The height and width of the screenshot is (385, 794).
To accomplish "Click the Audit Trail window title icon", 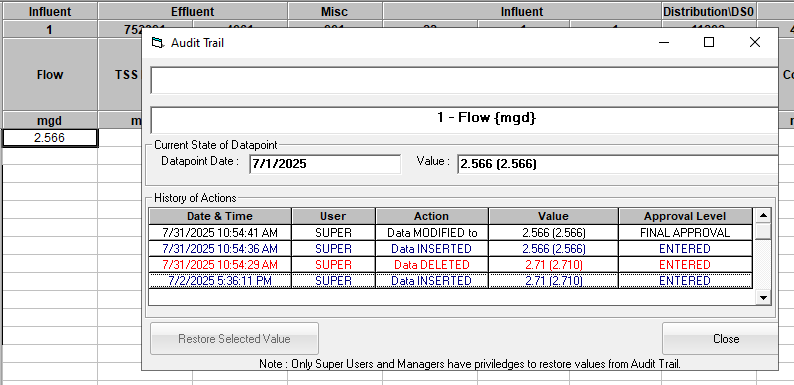I will coord(158,43).
